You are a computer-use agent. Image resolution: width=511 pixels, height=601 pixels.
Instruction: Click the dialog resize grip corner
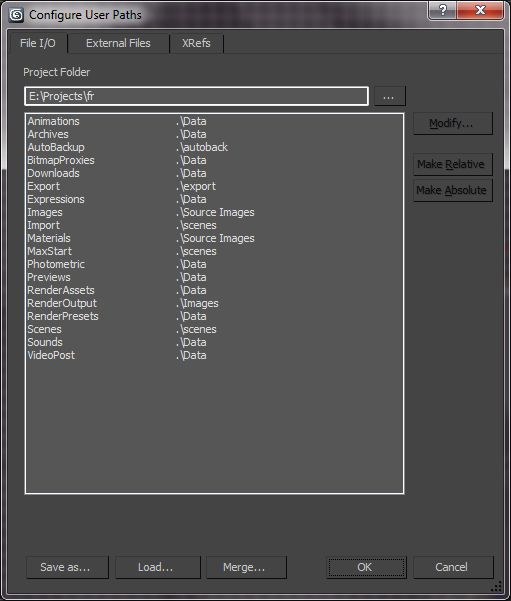coord(497,586)
